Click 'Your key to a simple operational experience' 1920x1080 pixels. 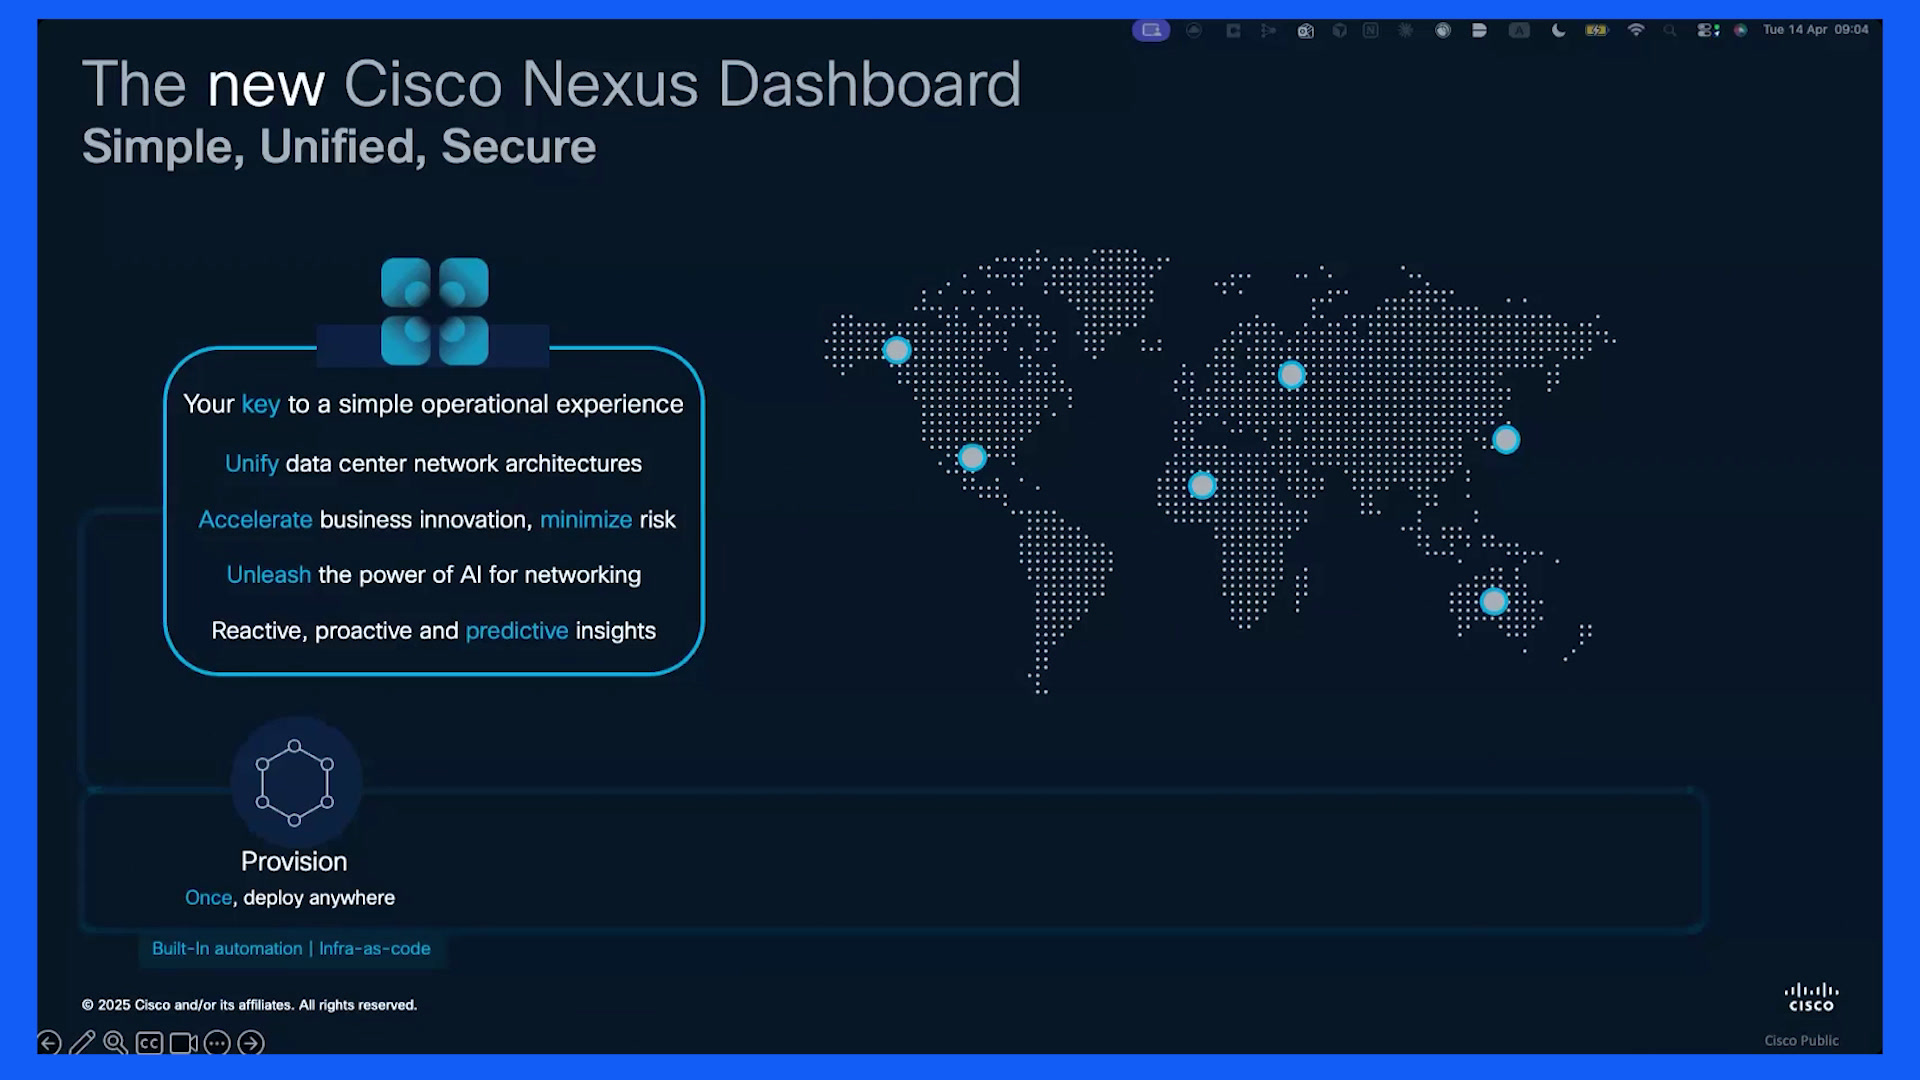click(433, 404)
